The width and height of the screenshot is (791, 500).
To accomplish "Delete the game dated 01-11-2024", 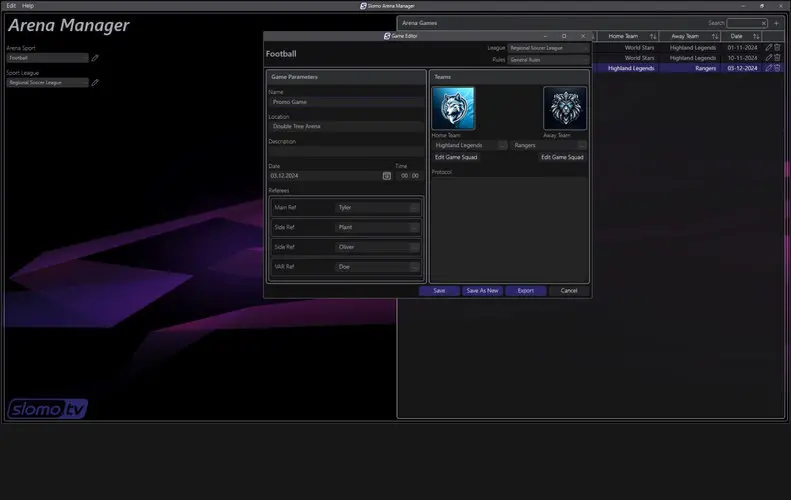I will (777, 46).
